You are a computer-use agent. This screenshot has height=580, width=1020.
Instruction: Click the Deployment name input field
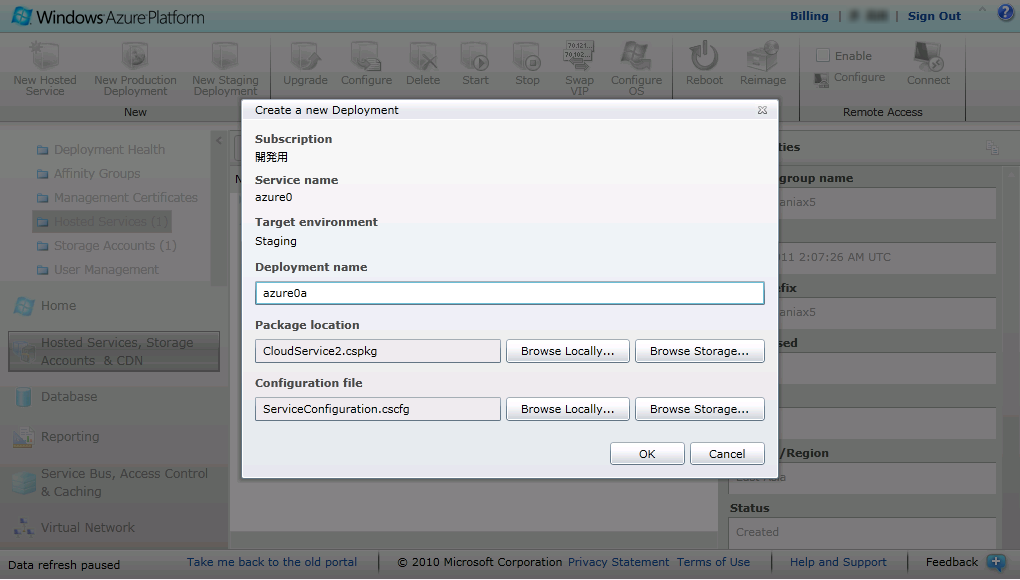coord(509,293)
